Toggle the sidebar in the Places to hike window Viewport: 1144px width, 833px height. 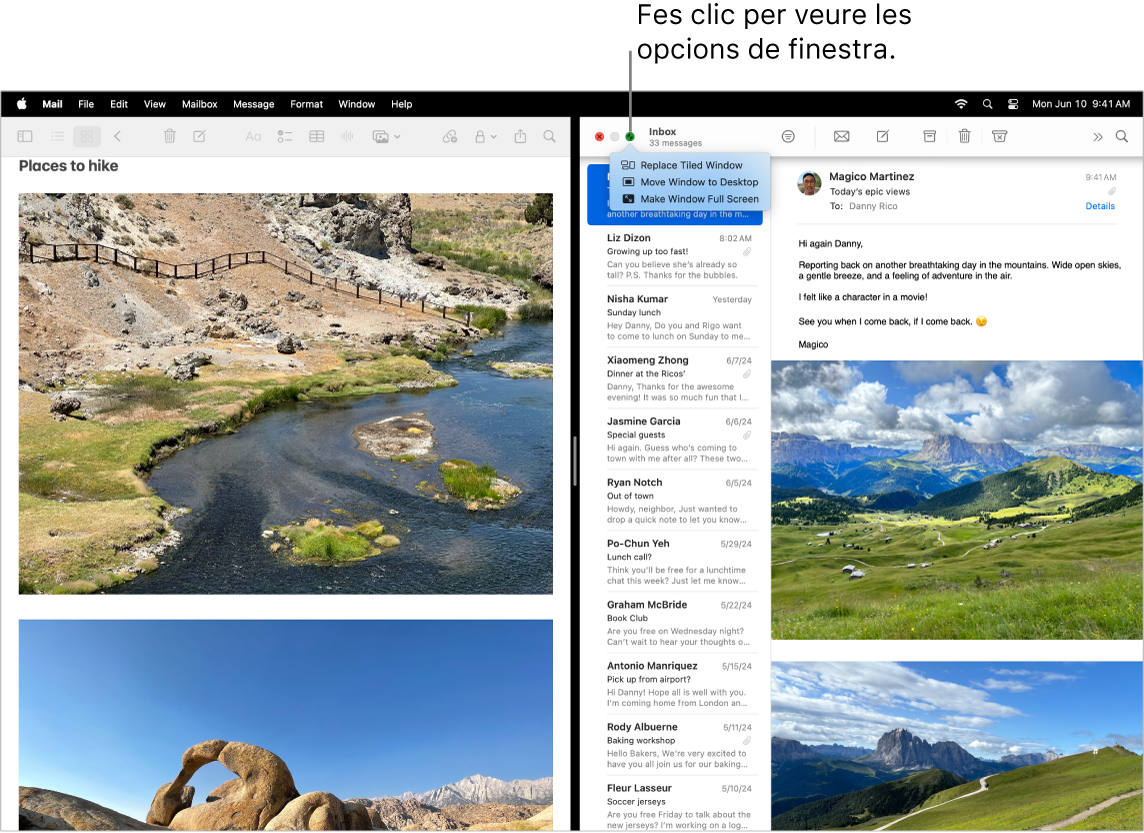coord(25,137)
